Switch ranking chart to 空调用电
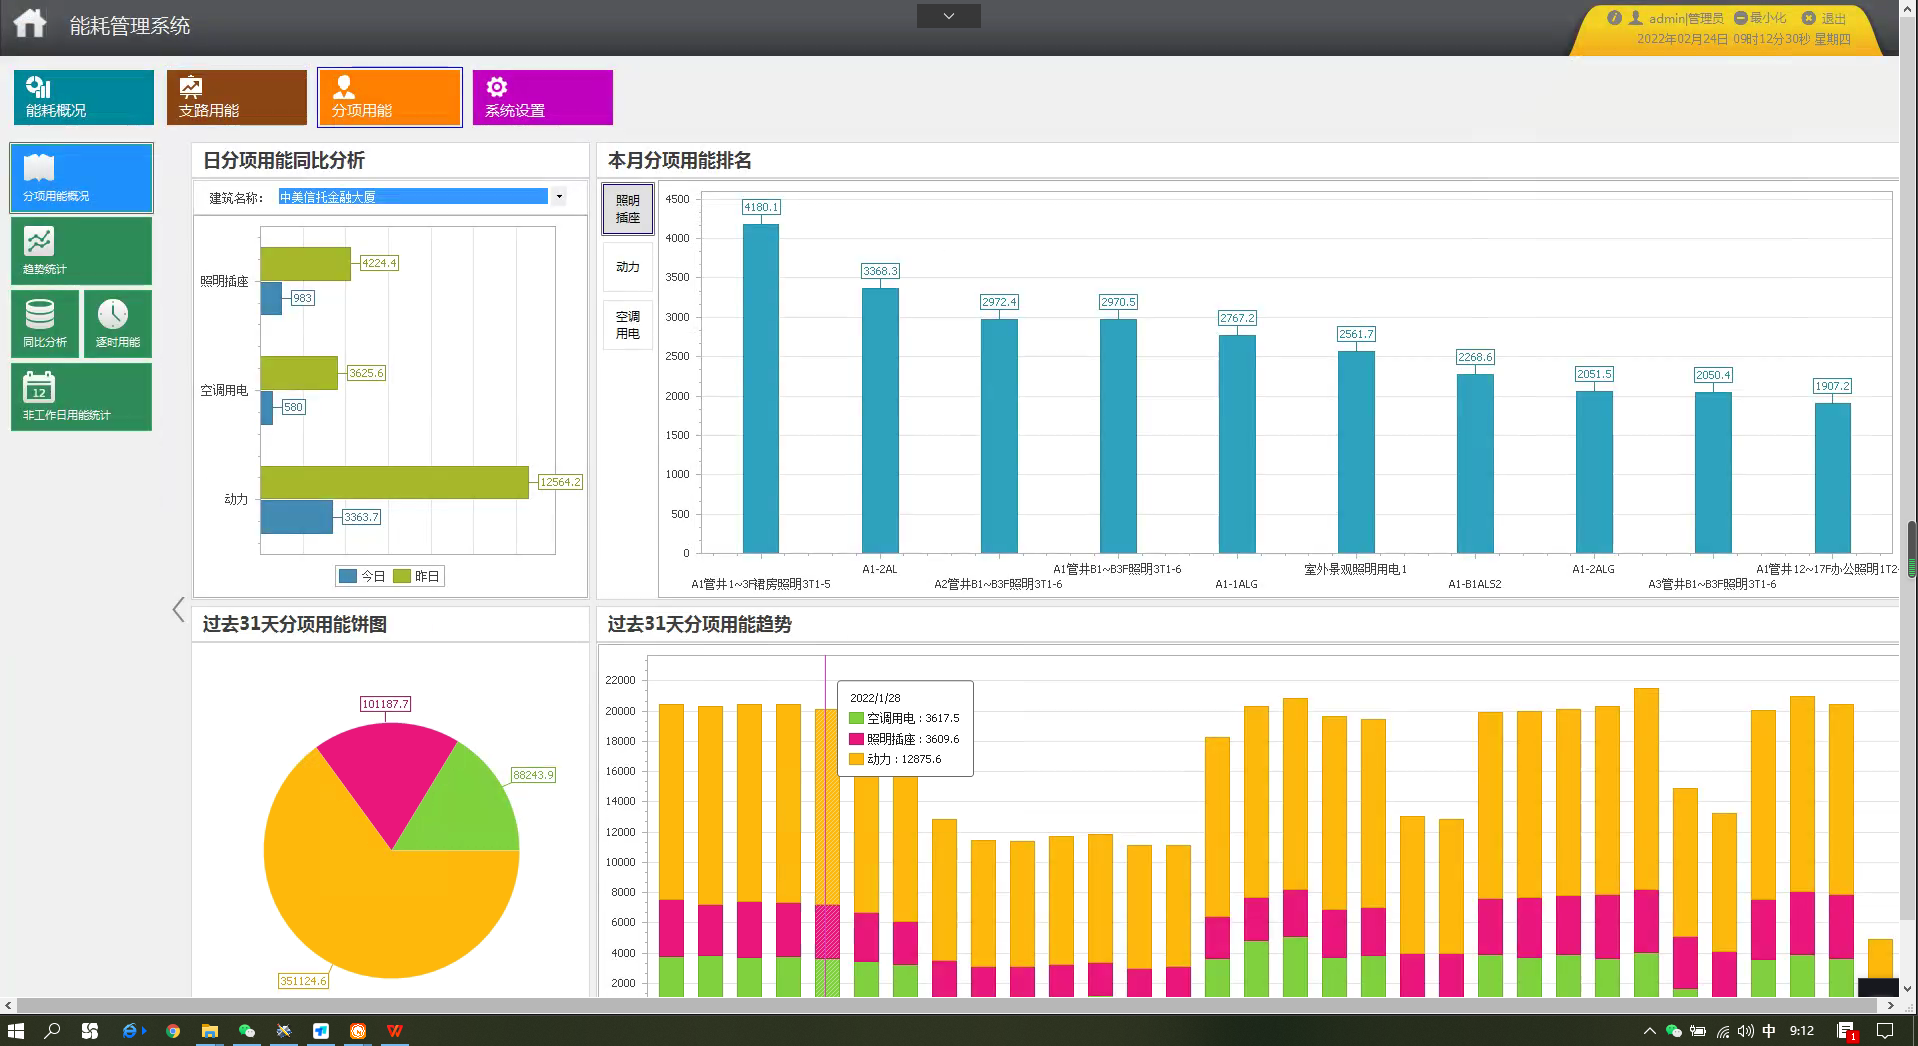This screenshot has height=1046, width=1918. [627, 325]
